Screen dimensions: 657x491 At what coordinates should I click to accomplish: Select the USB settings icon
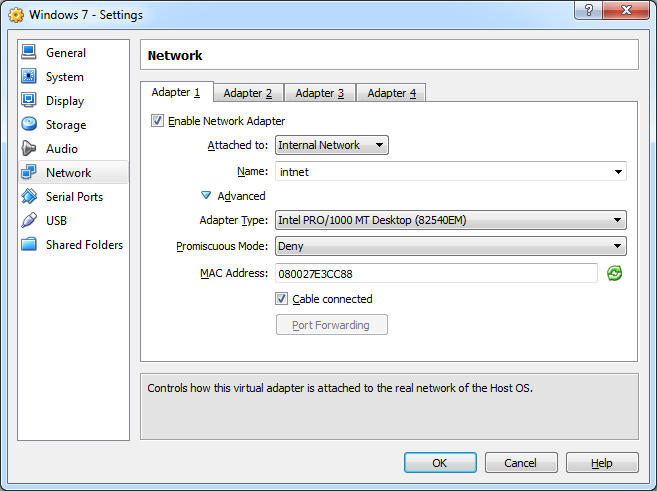(28, 221)
